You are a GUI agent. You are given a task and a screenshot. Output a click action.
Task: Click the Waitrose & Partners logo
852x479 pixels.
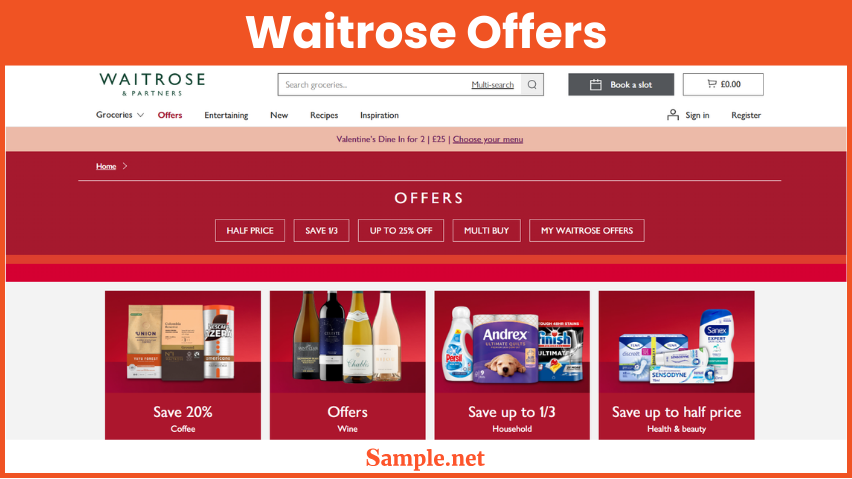(x=152, y=84)
